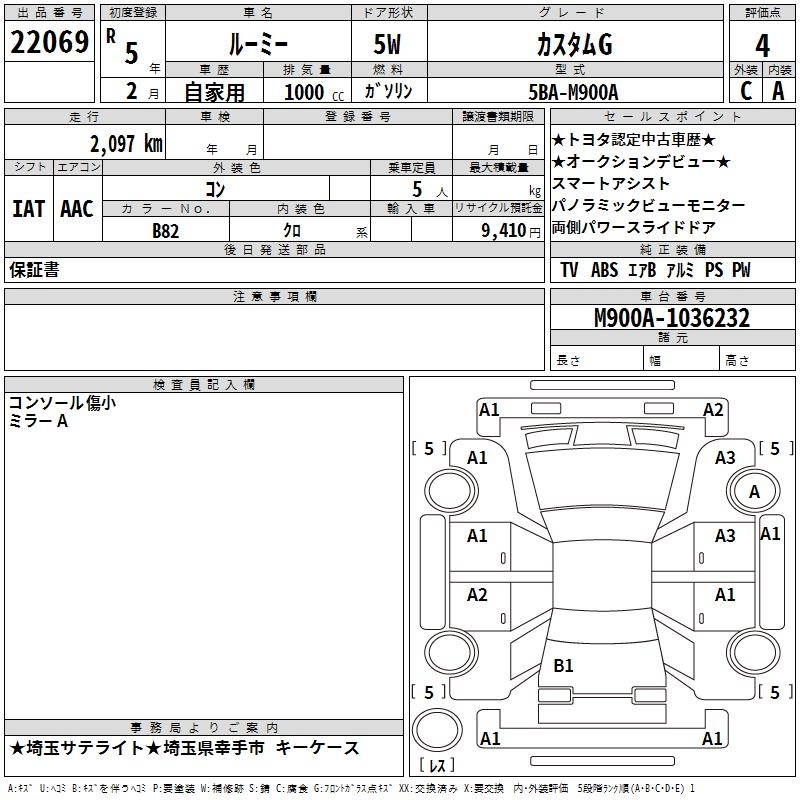
Task: Select the displacement value 1000 cc
Action: point(314,92)
